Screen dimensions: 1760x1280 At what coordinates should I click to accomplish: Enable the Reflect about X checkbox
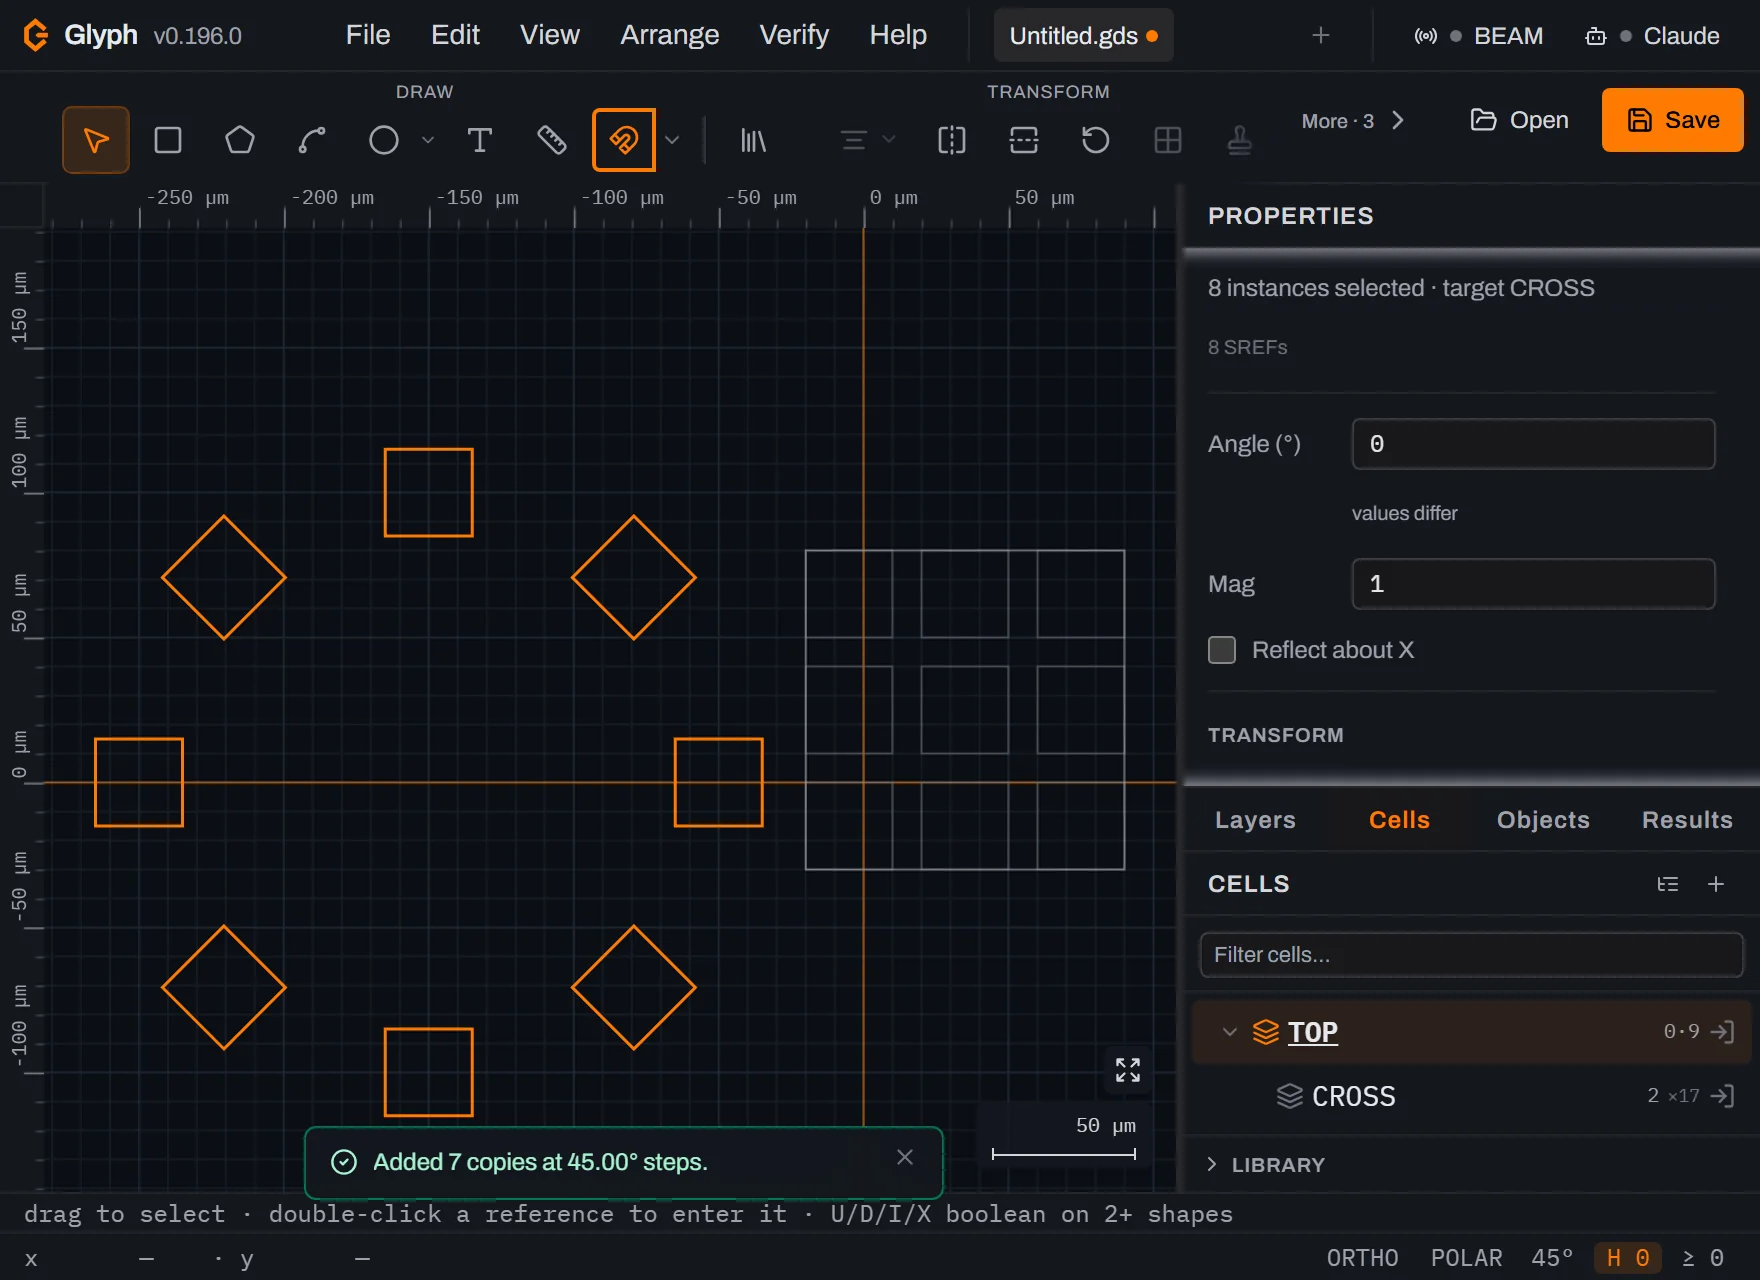[x=1222, y=650]
